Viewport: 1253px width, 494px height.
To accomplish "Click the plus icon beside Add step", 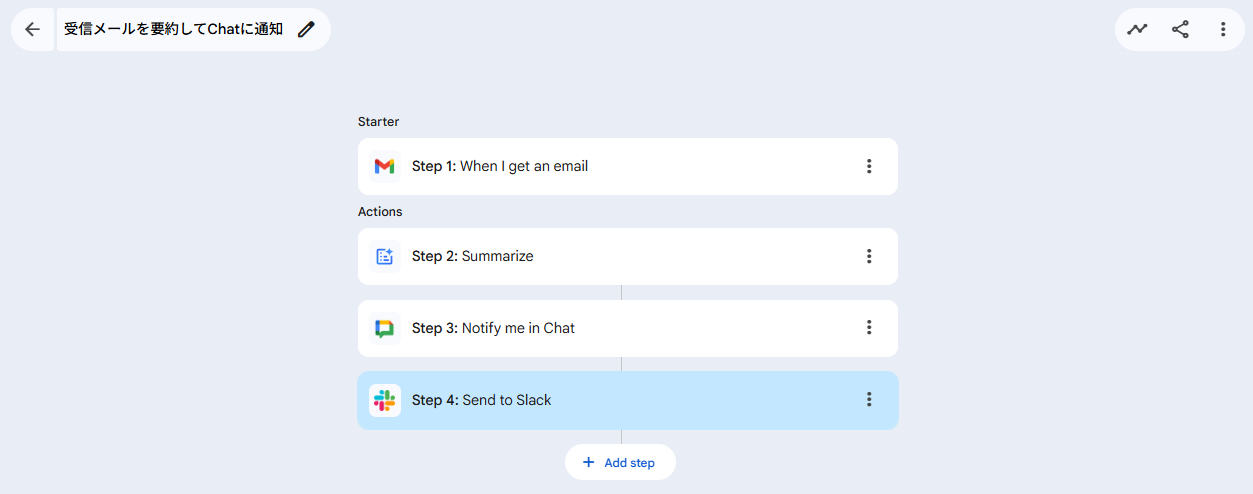I will [x=589, y=462].
